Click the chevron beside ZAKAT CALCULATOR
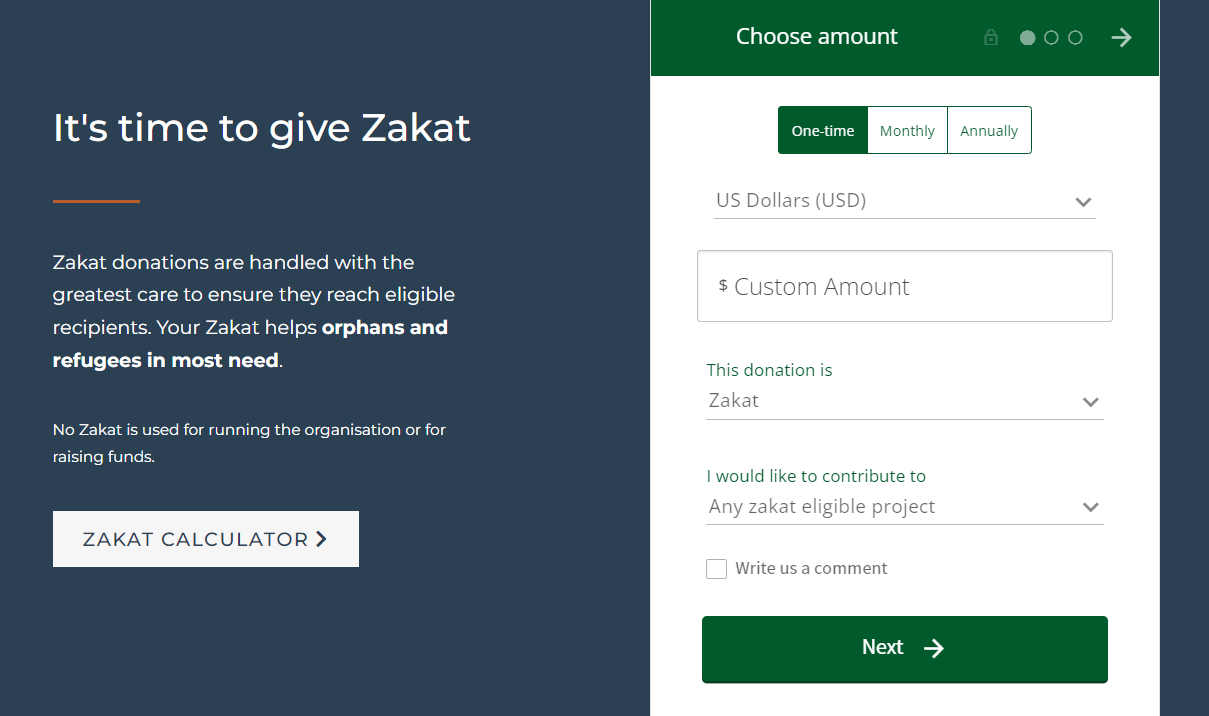Viewport: 1209px width, 716px height. (x=321, y=539)
